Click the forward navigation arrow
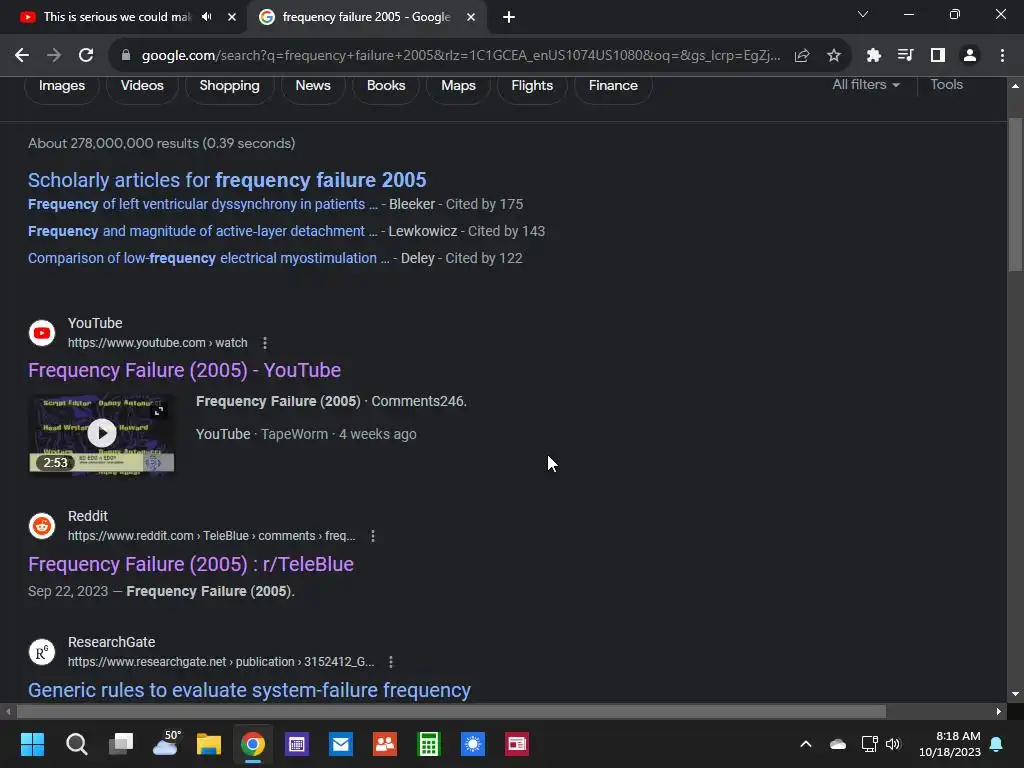 (54, 56)
